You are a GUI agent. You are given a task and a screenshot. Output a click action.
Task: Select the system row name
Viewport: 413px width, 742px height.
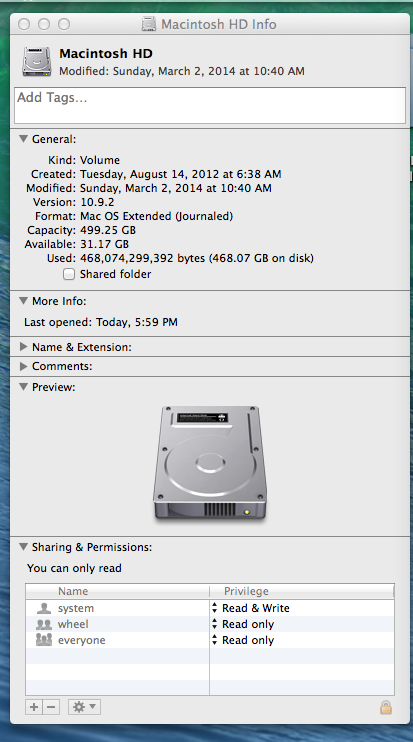point(76,608)
